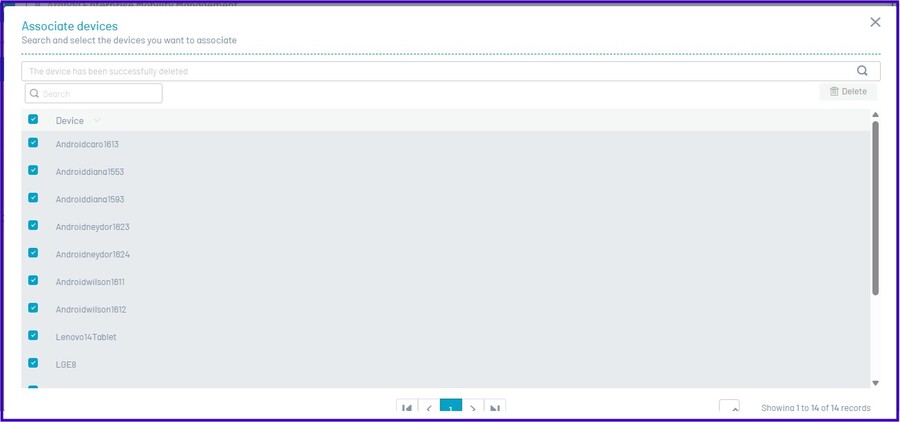The height and width of the screenshot is (422, 900).
Task: Go to the previous page of records
Action: point(429,409)
